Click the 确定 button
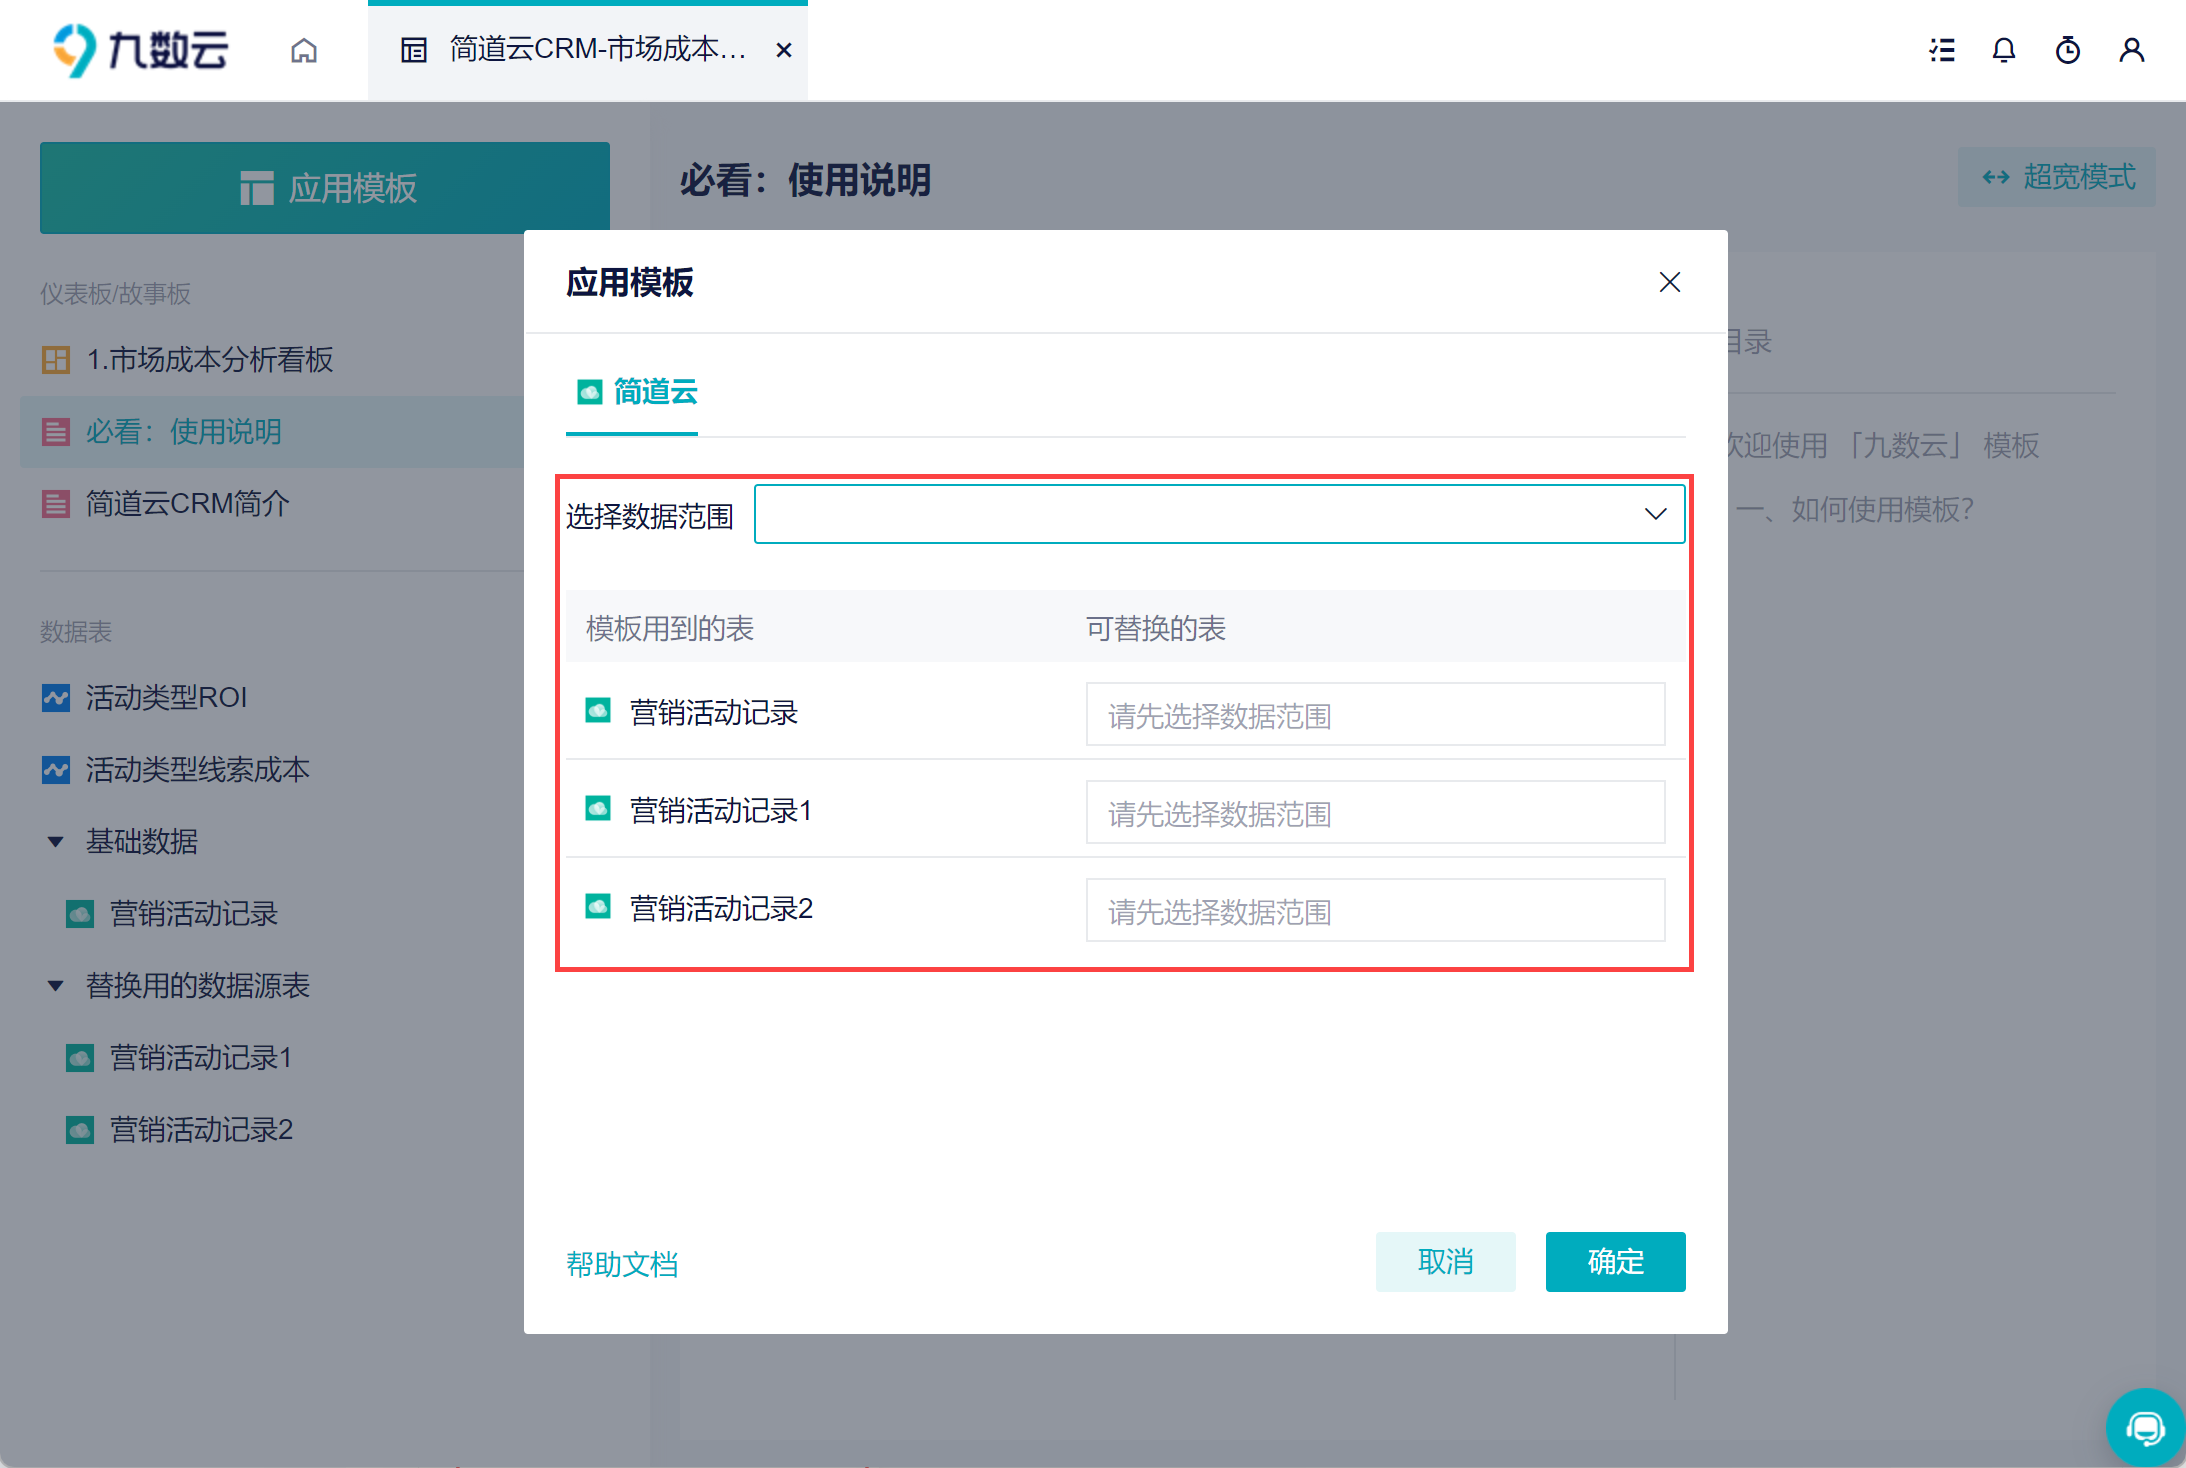Screen dimensions: 2186x1468 pyautogui.click(x=1615, y=1262)
